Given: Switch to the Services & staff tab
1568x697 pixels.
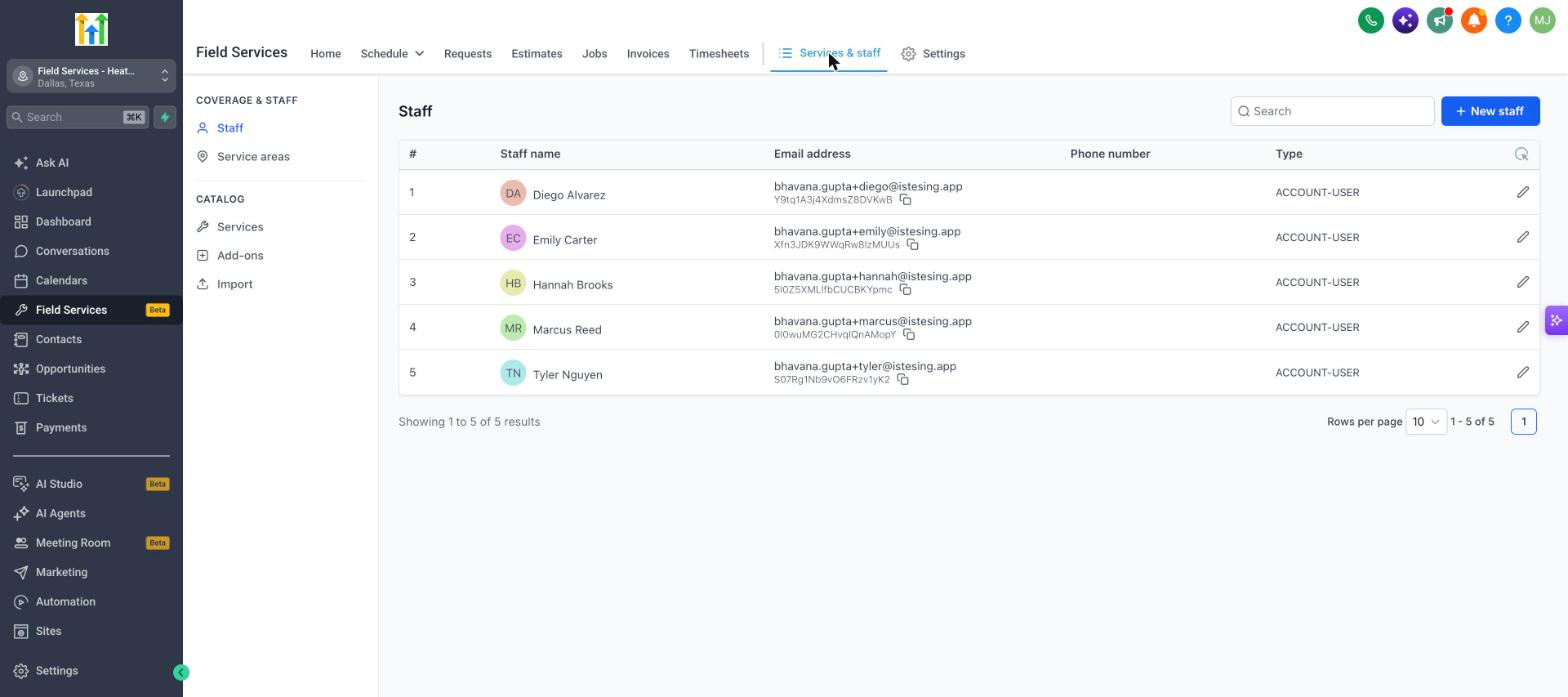Looking at the screenshot, I should (x=829, y=53).
